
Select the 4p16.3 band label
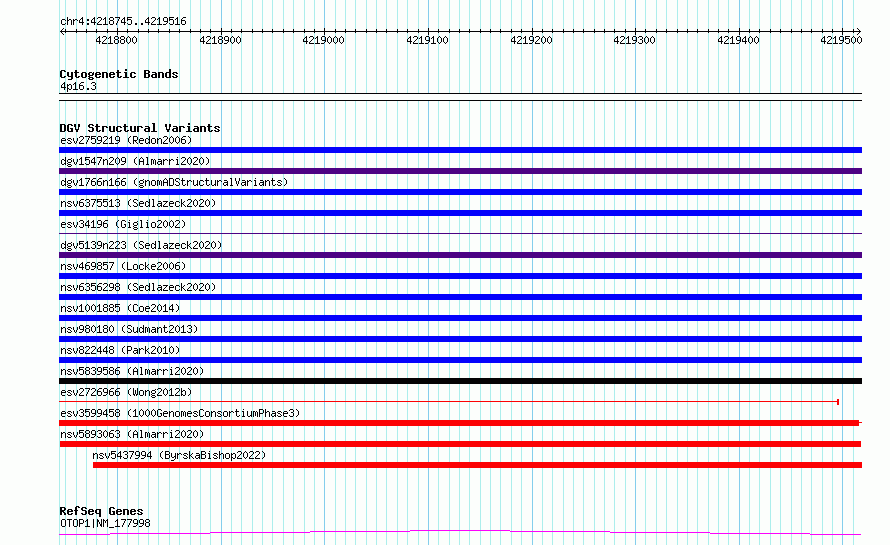(78, 86)
